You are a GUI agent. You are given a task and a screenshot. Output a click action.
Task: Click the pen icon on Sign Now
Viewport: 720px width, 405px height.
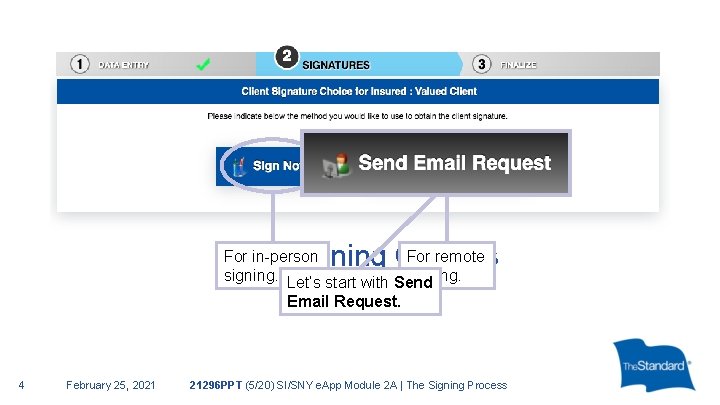point(238,167)
